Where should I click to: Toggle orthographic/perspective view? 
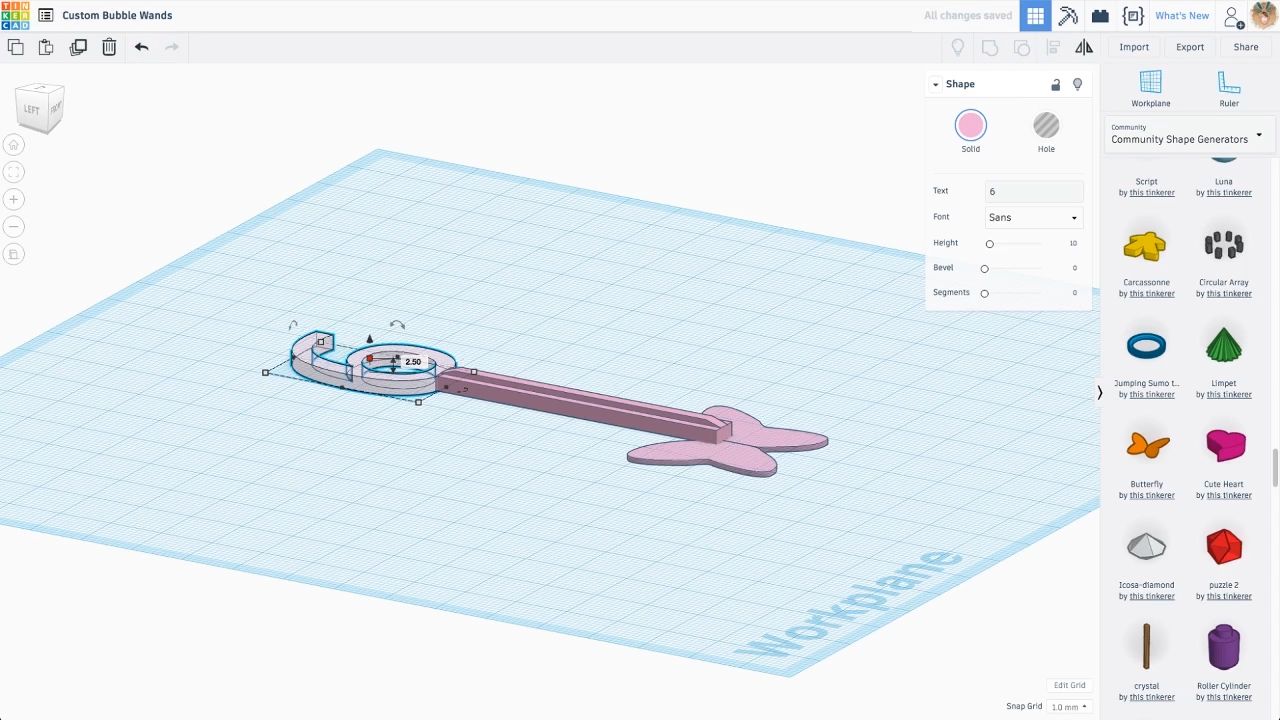coord(14,255)
